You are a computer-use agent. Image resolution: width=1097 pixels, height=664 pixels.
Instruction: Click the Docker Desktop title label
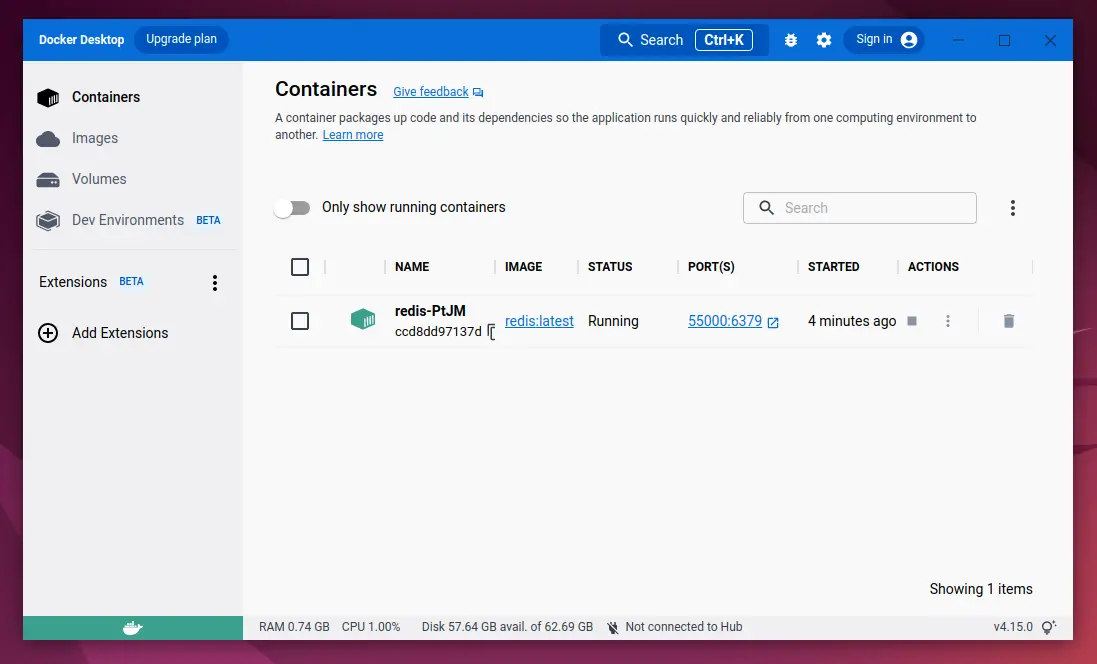(81, 40)
